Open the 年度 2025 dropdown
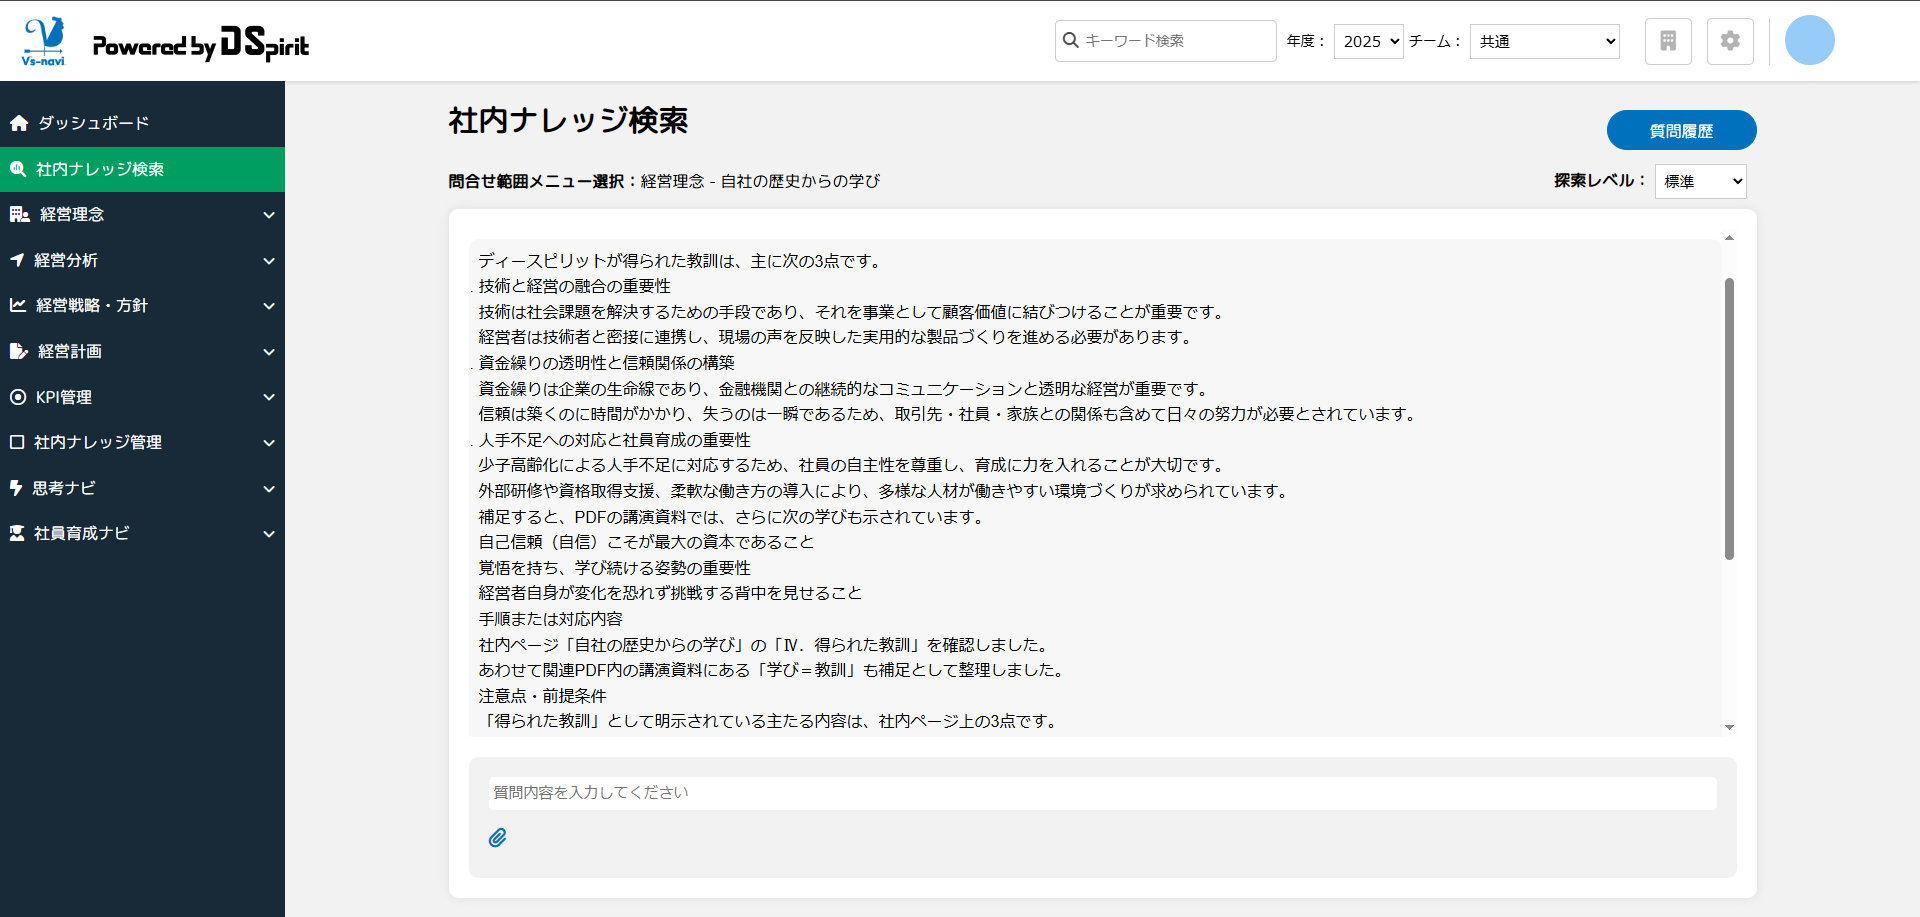The width and height of the screenshot is (1920, 917). pos(1369,41)
